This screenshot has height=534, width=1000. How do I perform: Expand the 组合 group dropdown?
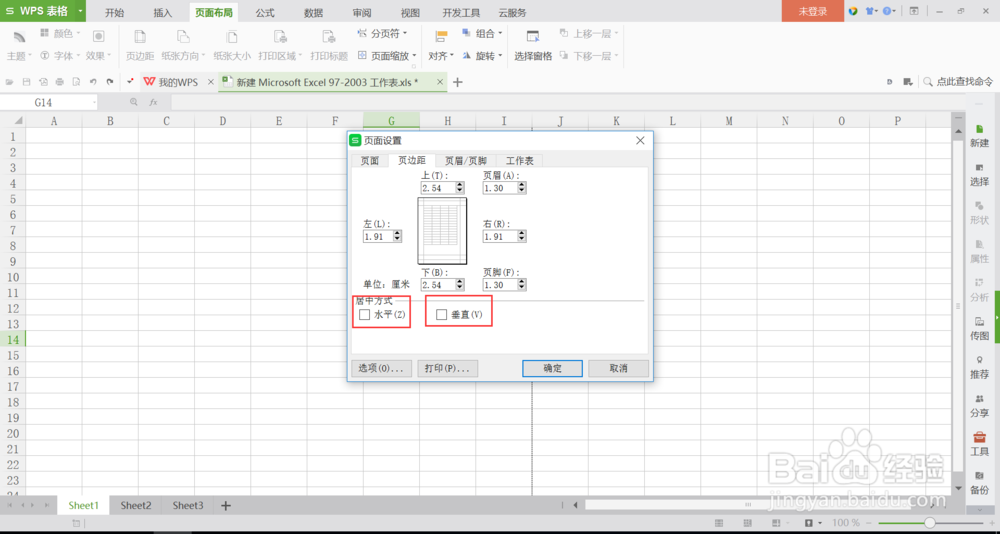pyautogui.click(x=500, y=33)
